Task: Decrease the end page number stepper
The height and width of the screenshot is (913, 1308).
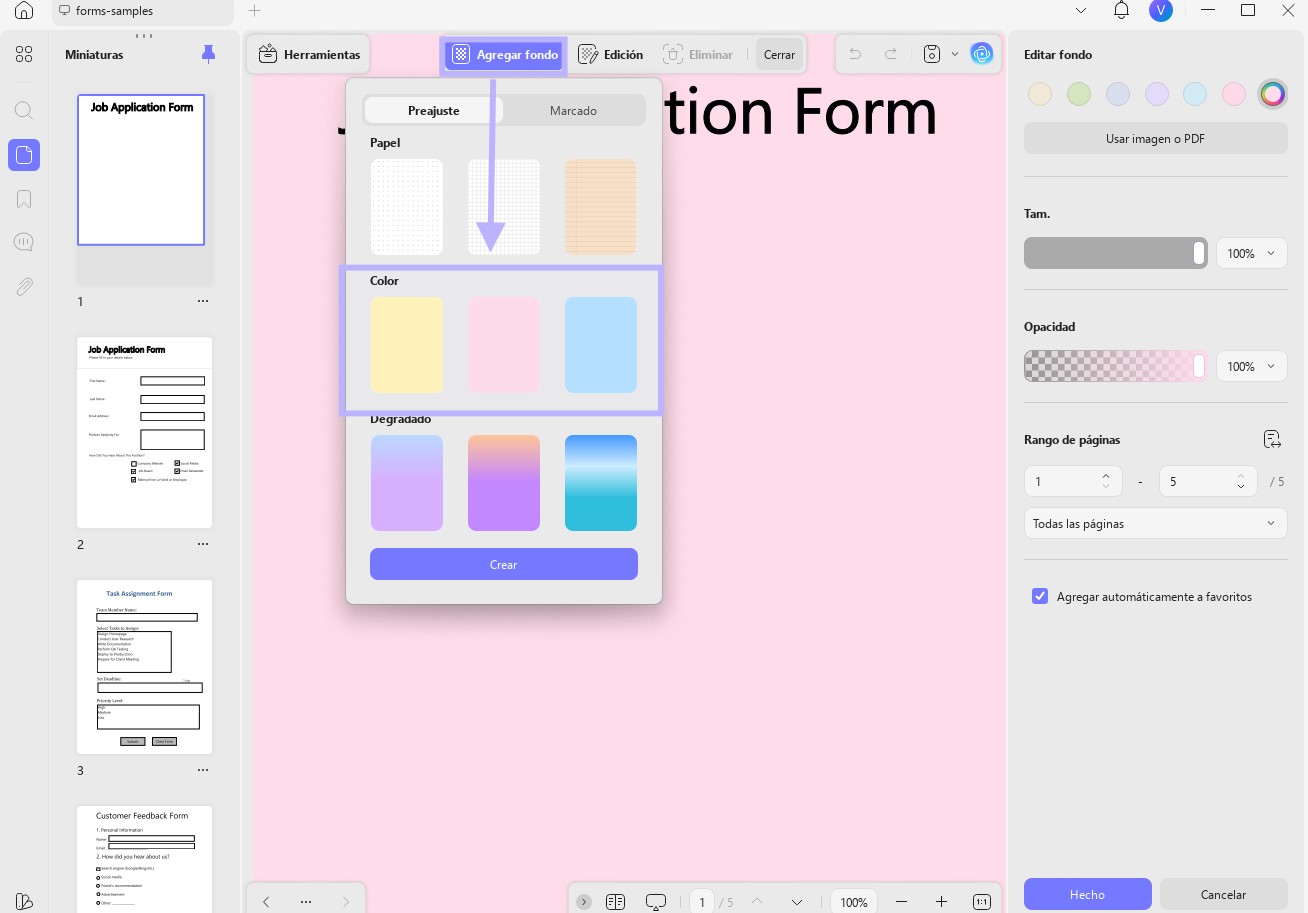Action: pyautogui.click(x=1241, y=487)
